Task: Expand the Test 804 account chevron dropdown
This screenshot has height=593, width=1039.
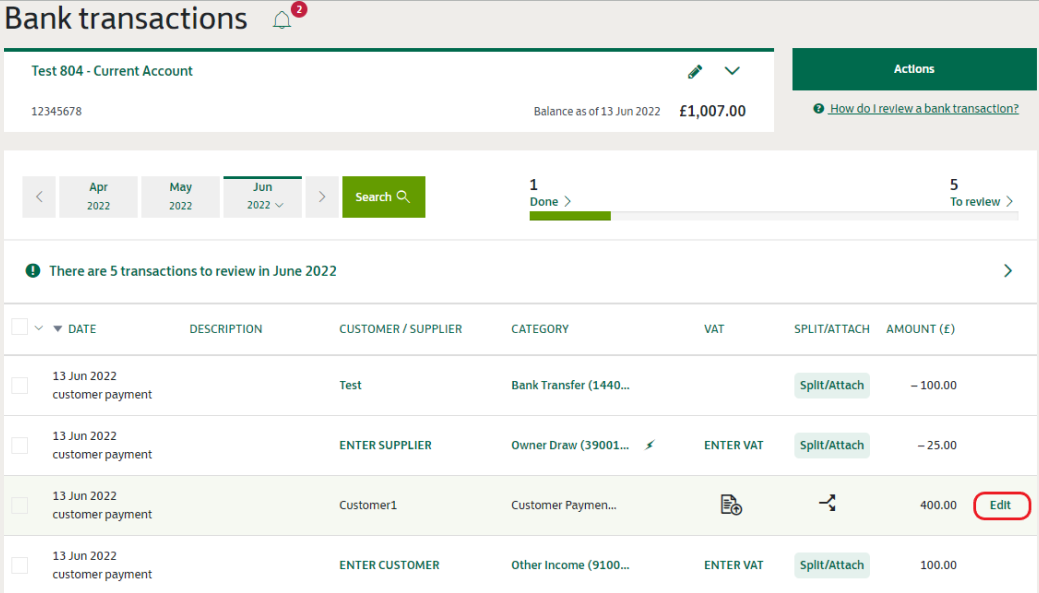Action: click(x=732, y=71)
